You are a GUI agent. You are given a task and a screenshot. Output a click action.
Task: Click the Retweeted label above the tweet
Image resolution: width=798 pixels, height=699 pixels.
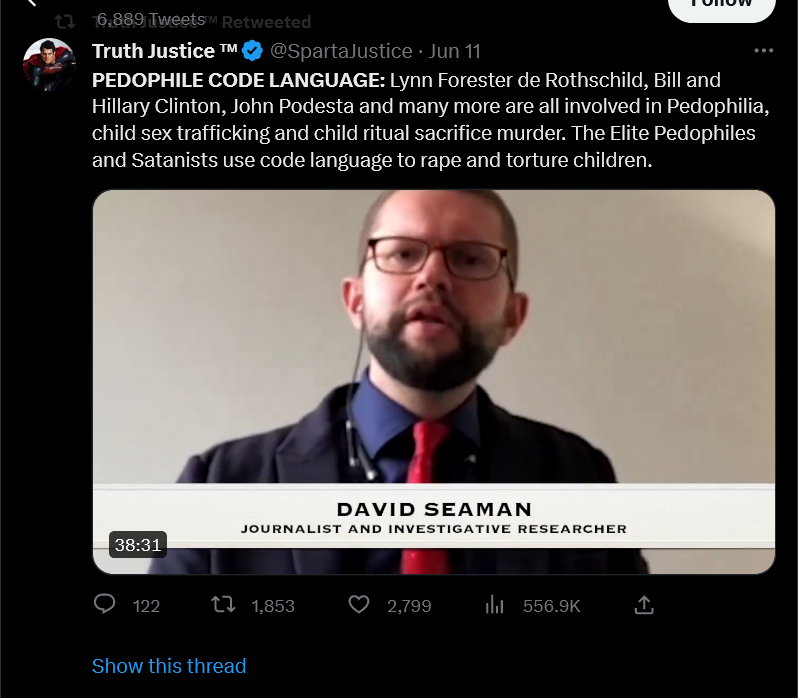pos(266,22)
